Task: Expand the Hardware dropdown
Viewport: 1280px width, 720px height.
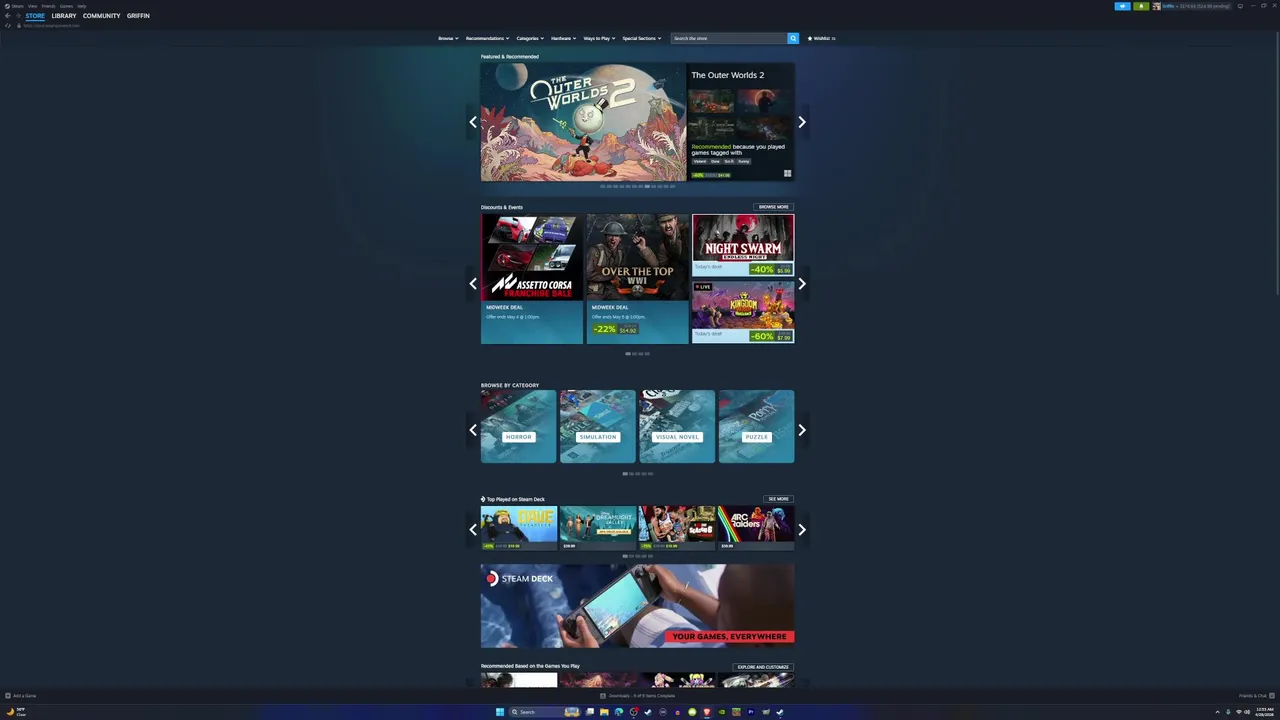Action: (x=564, y=38)
